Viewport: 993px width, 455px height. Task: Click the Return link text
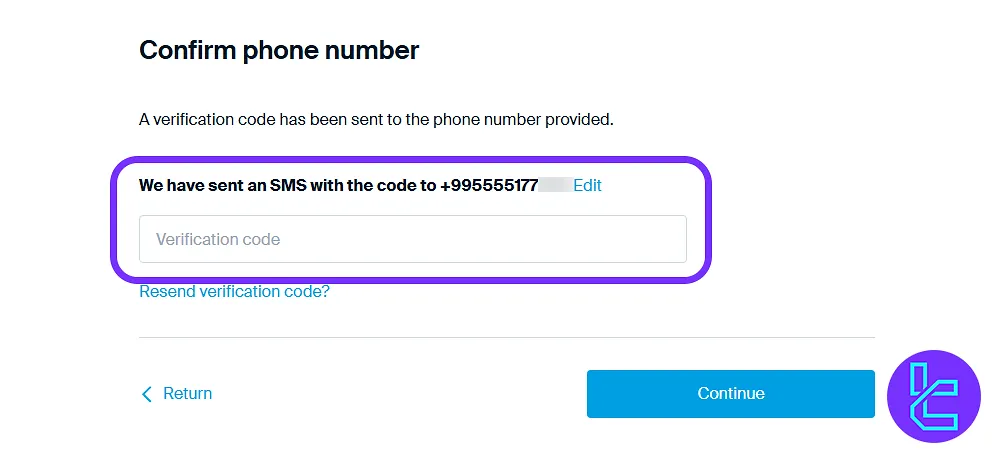[187, 393]
